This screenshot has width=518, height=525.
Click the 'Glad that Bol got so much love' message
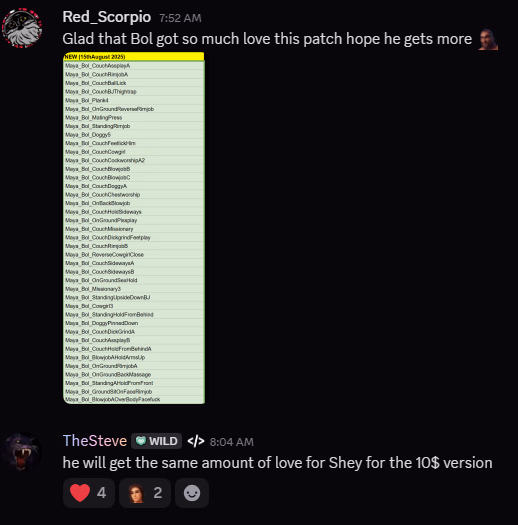pyautogui.click(x=267, y=39)
